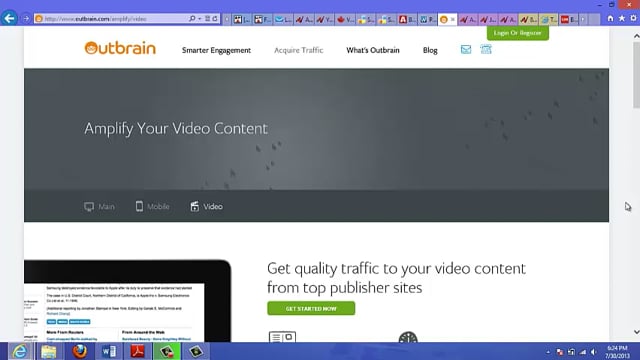Open the Acquire Traffic menu
The image size is (640, 360).
point(298,50)
